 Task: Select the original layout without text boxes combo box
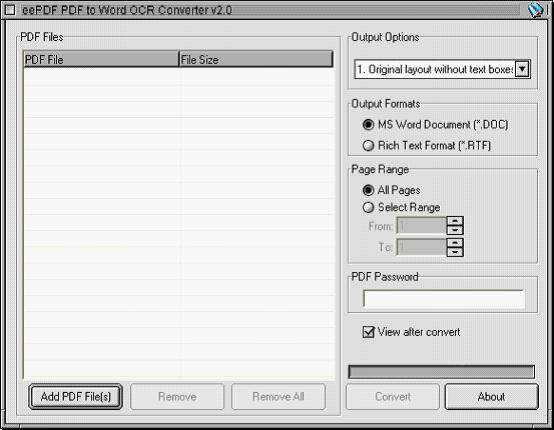click(442, 69)
